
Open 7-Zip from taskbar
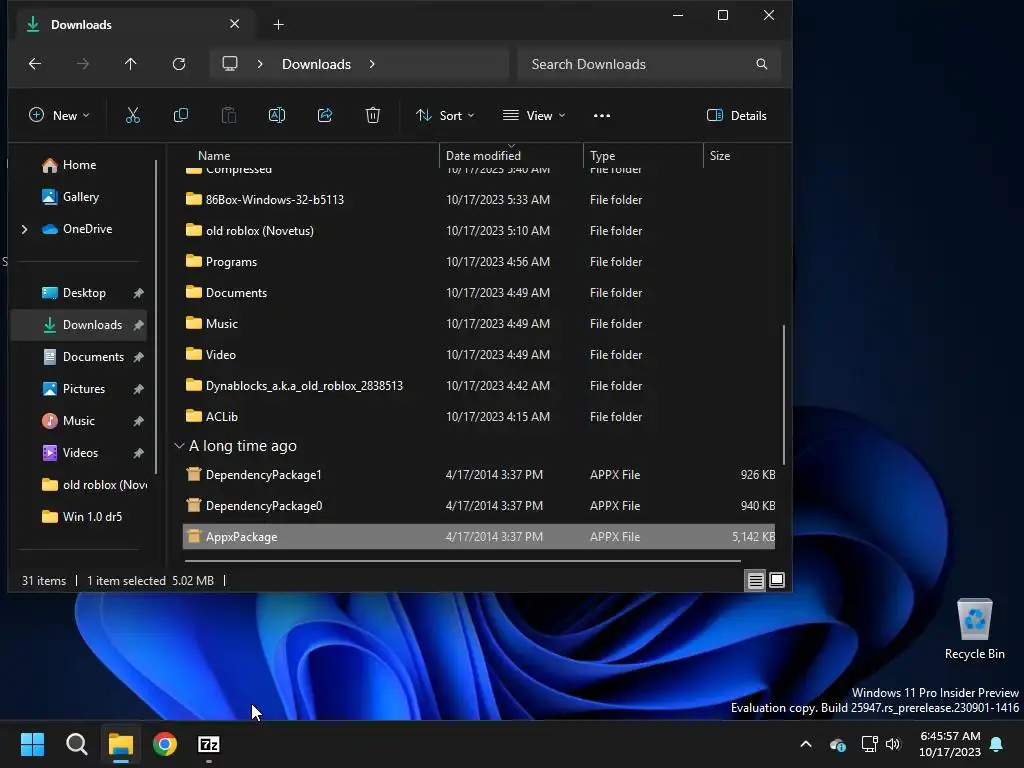pos(209,744)
